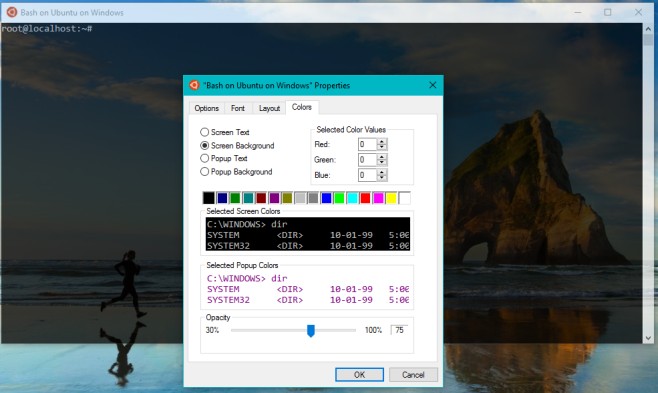Click the opacity value field showing 75
Screen dimensions: 658x393
pyautogui.click(x=399, y=330)
